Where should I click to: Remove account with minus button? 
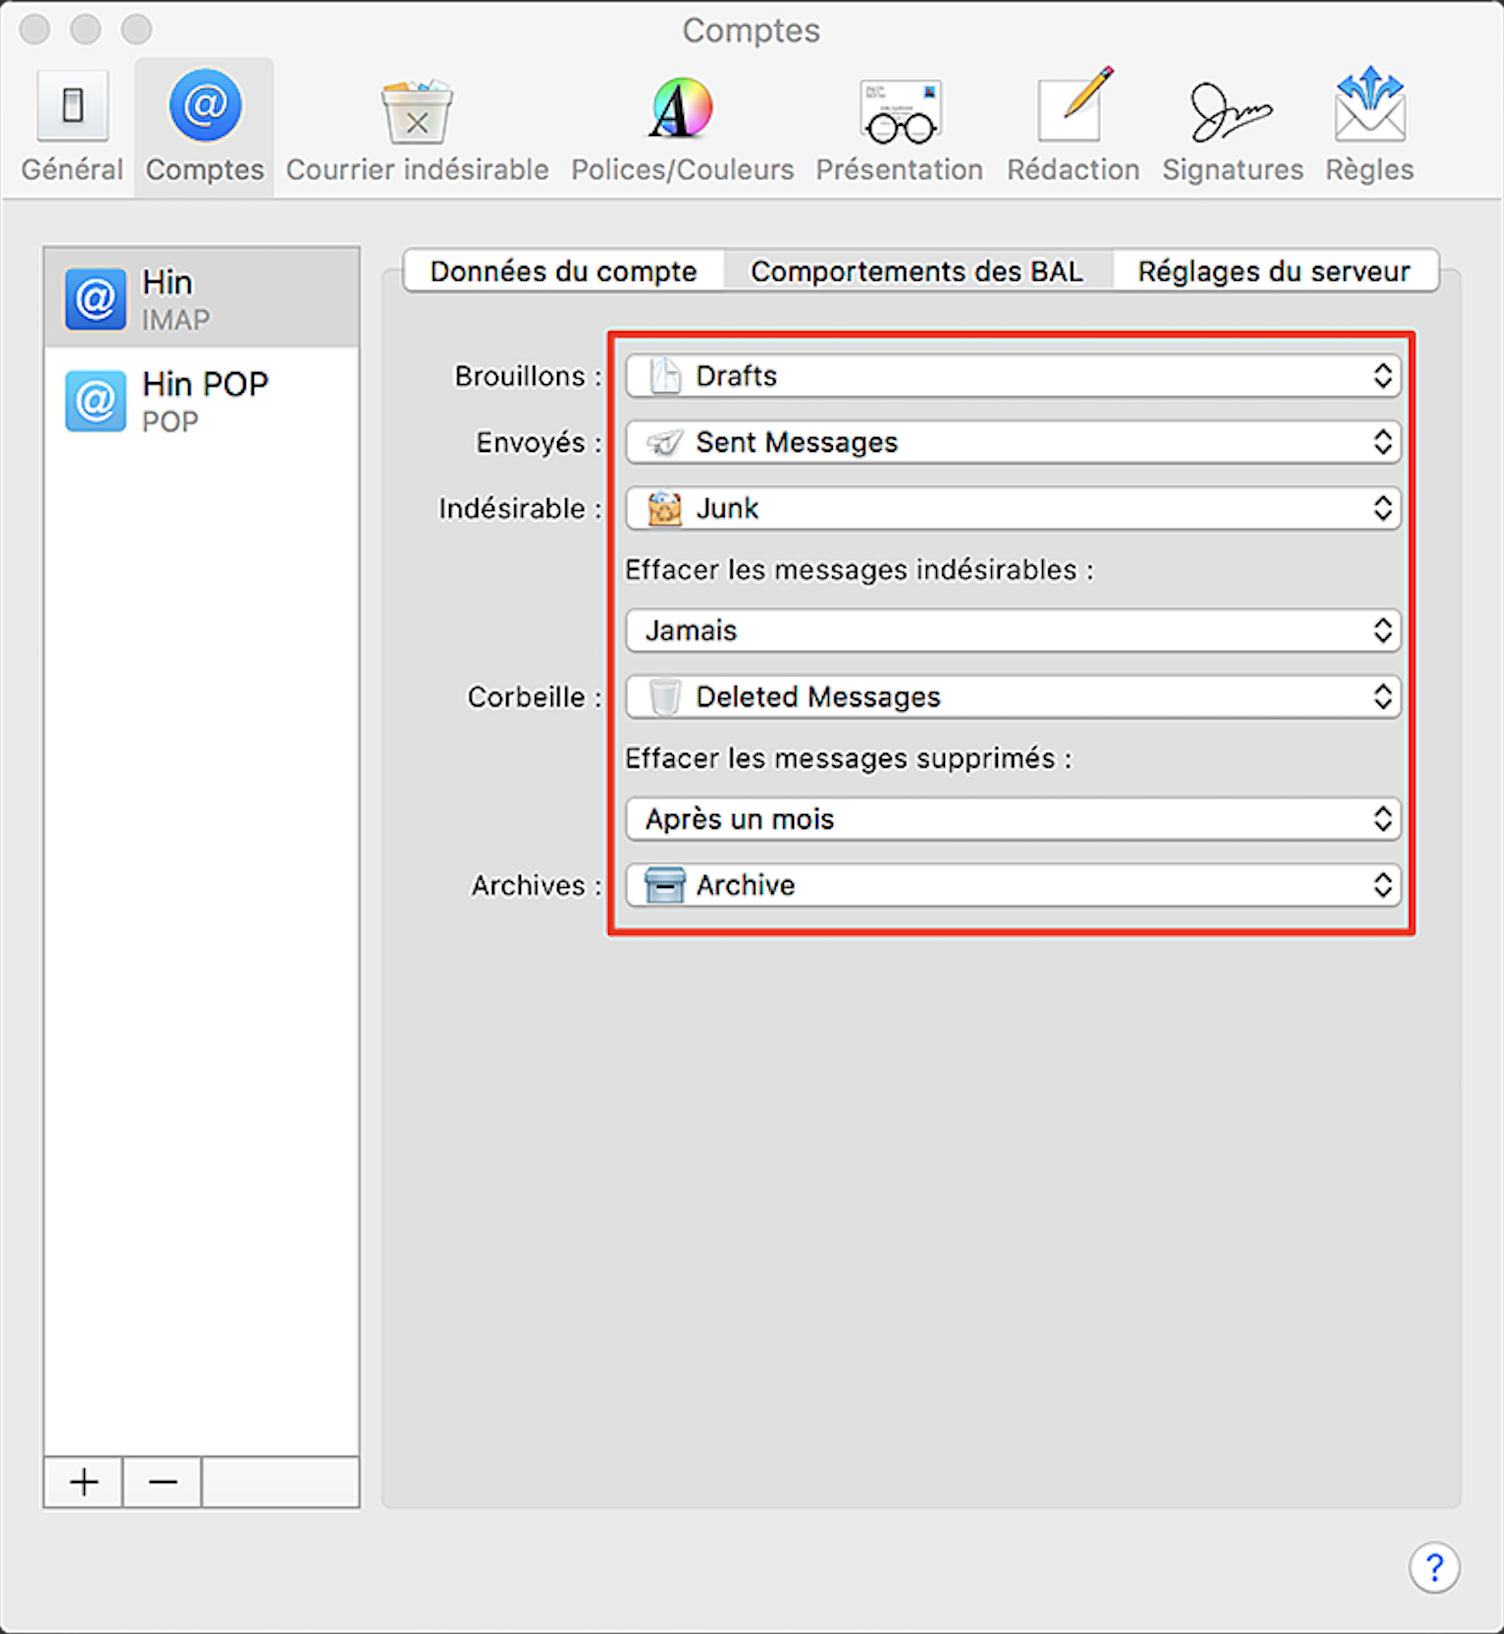point(162,1482)
